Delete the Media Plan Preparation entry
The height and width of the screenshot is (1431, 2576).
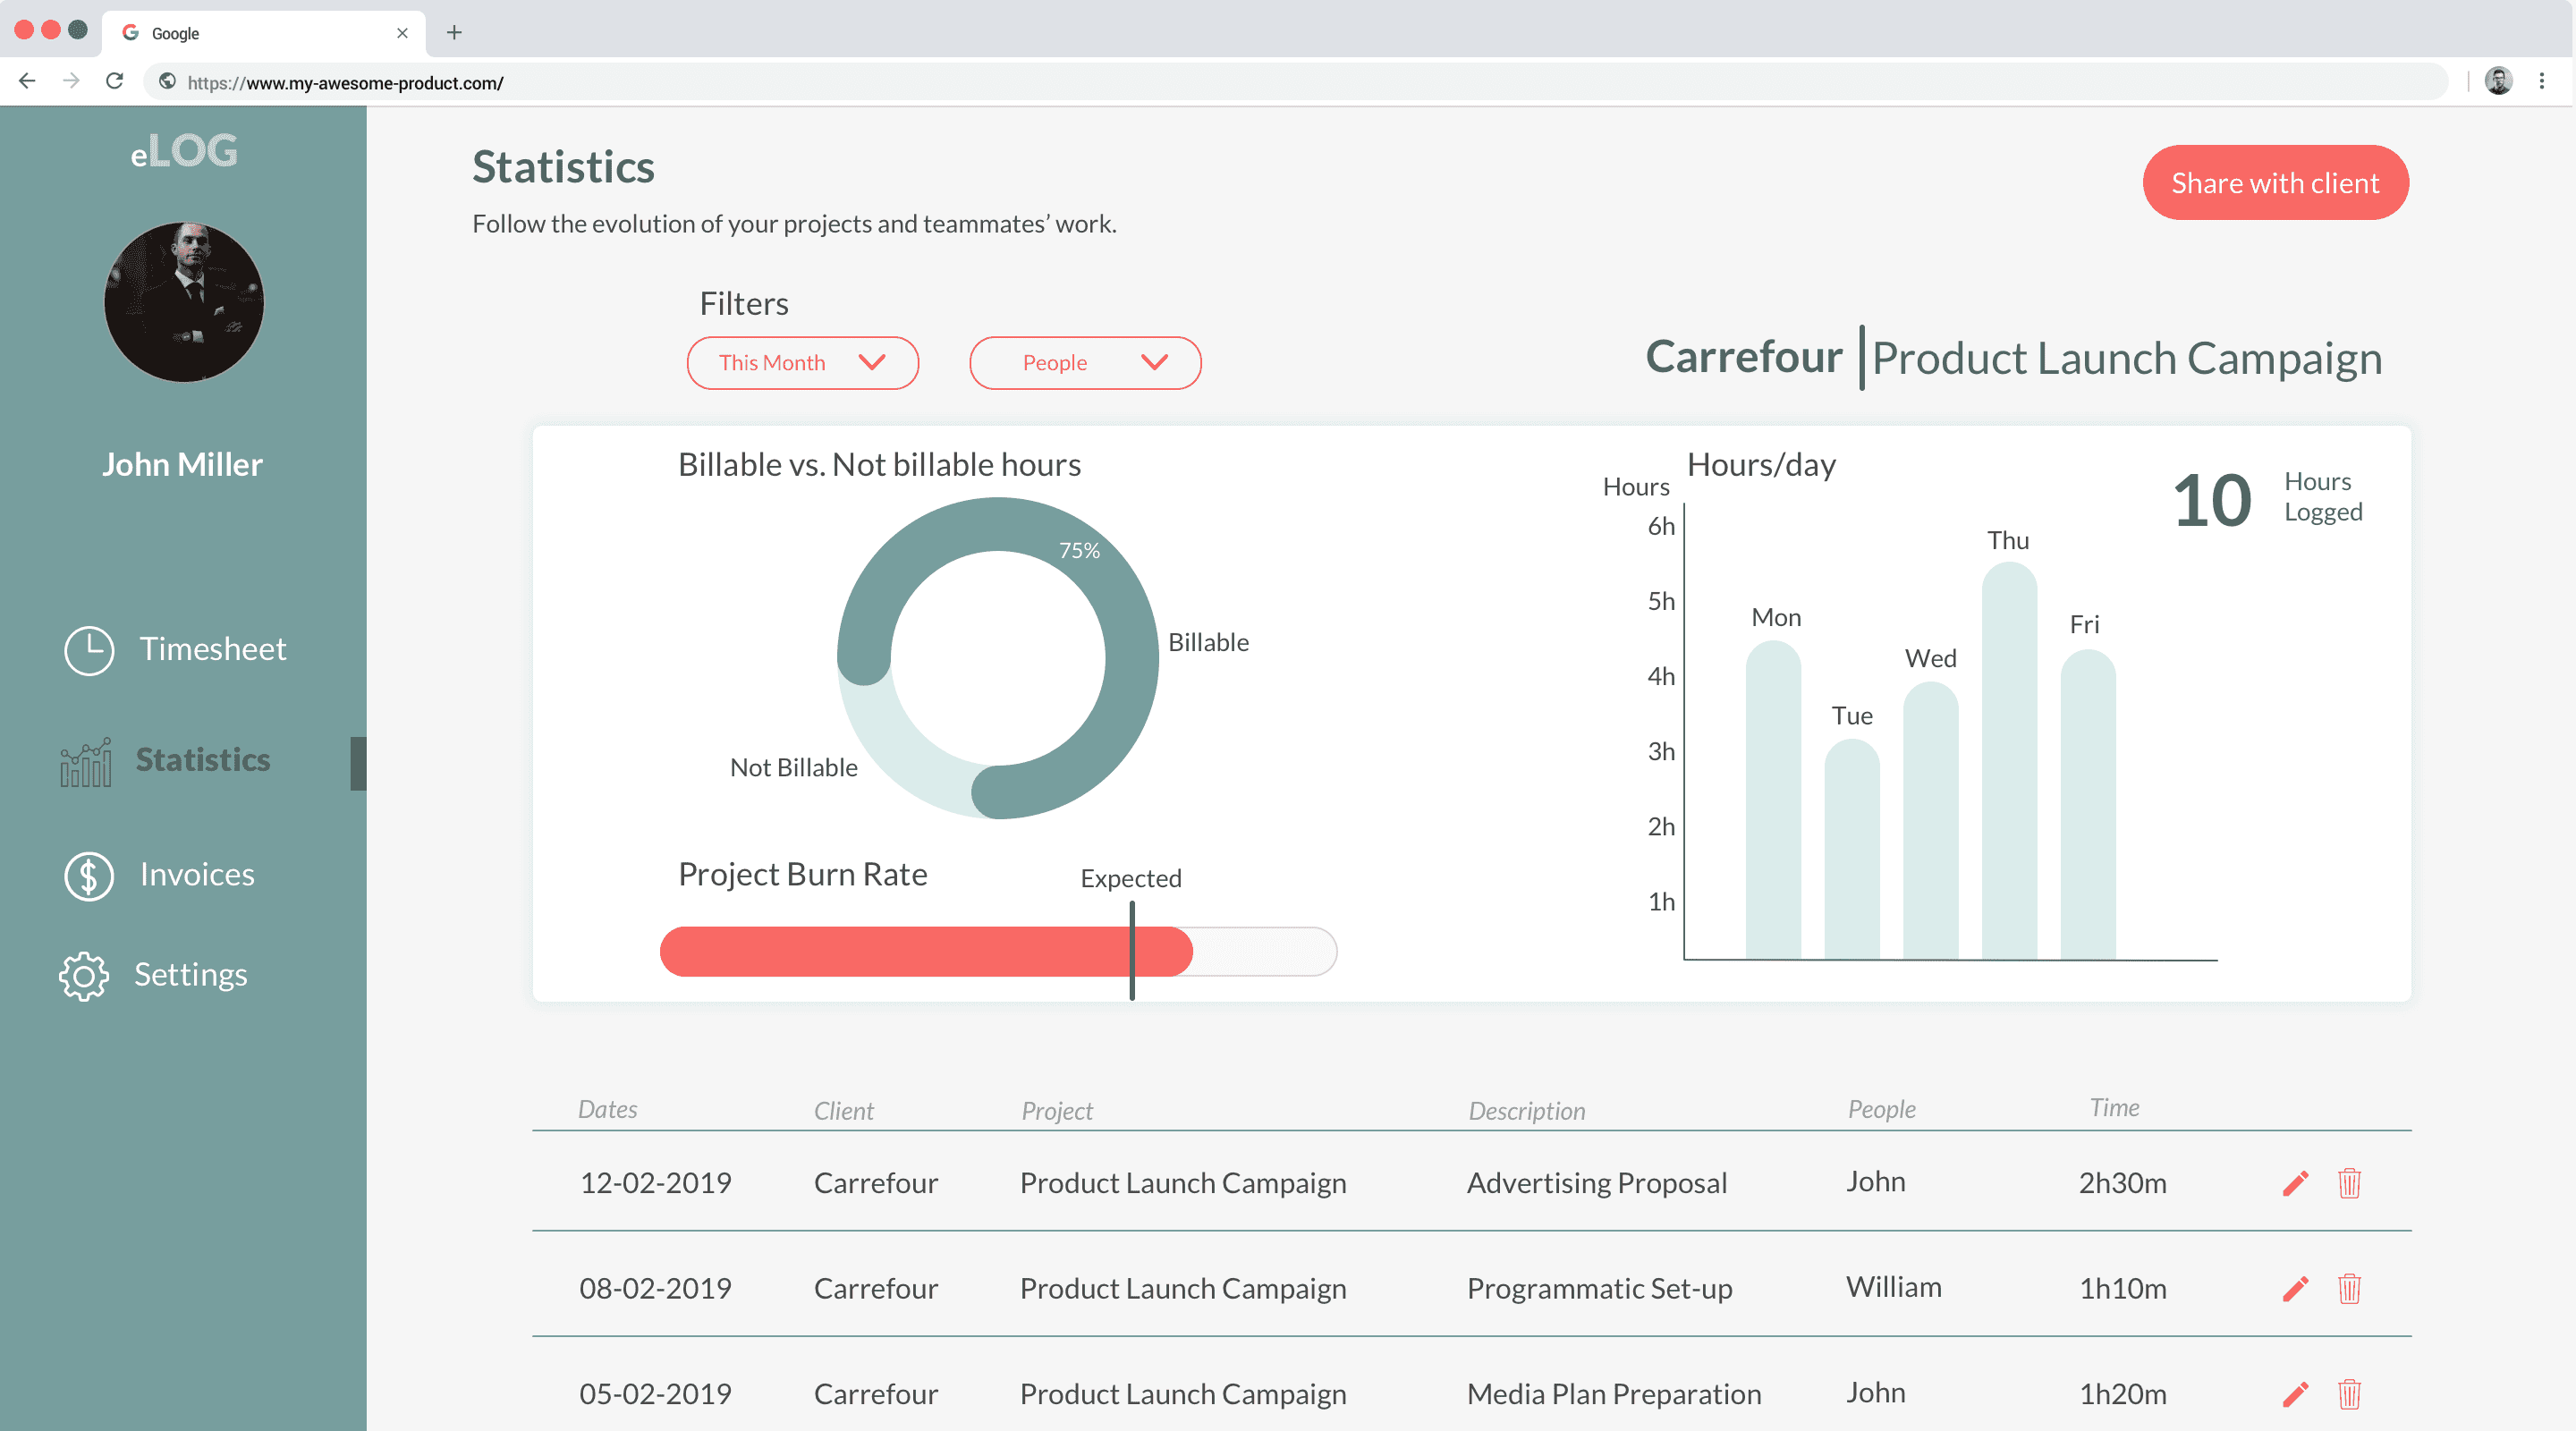(2349, 1394)
